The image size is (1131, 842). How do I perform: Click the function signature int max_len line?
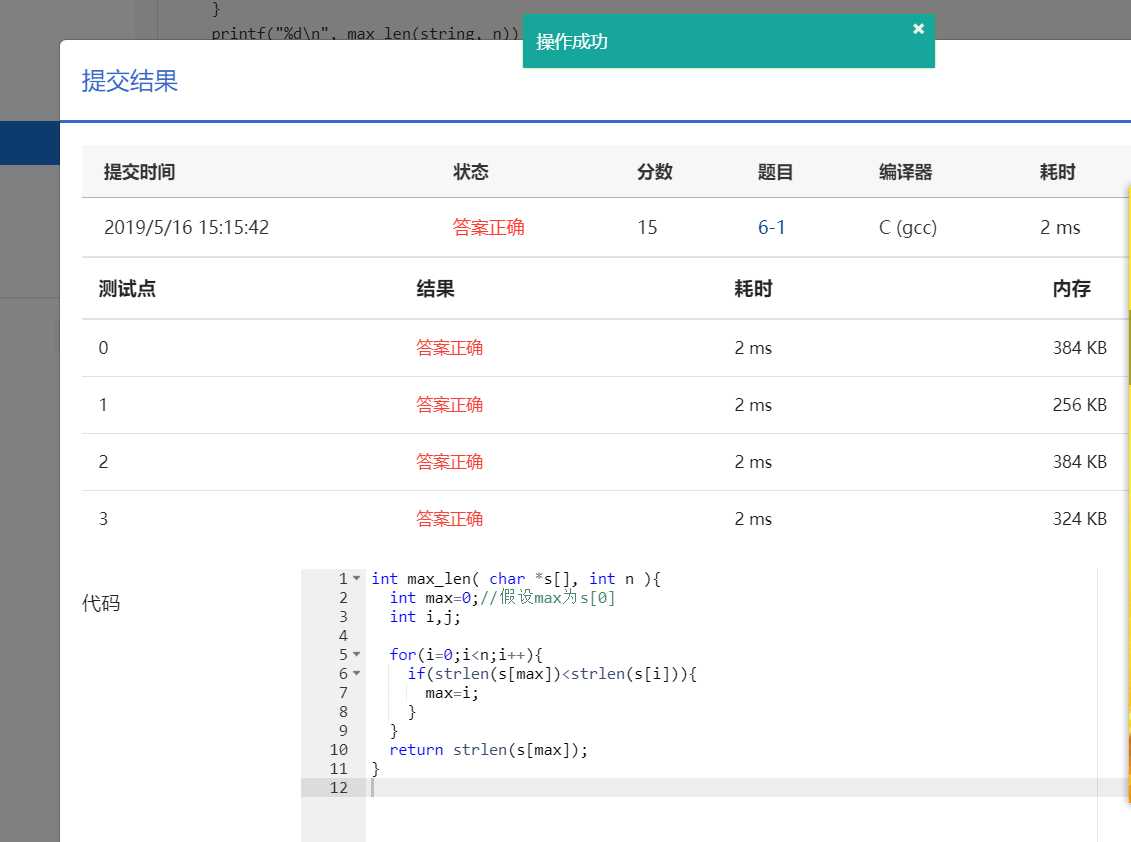(x=516, y=579)
